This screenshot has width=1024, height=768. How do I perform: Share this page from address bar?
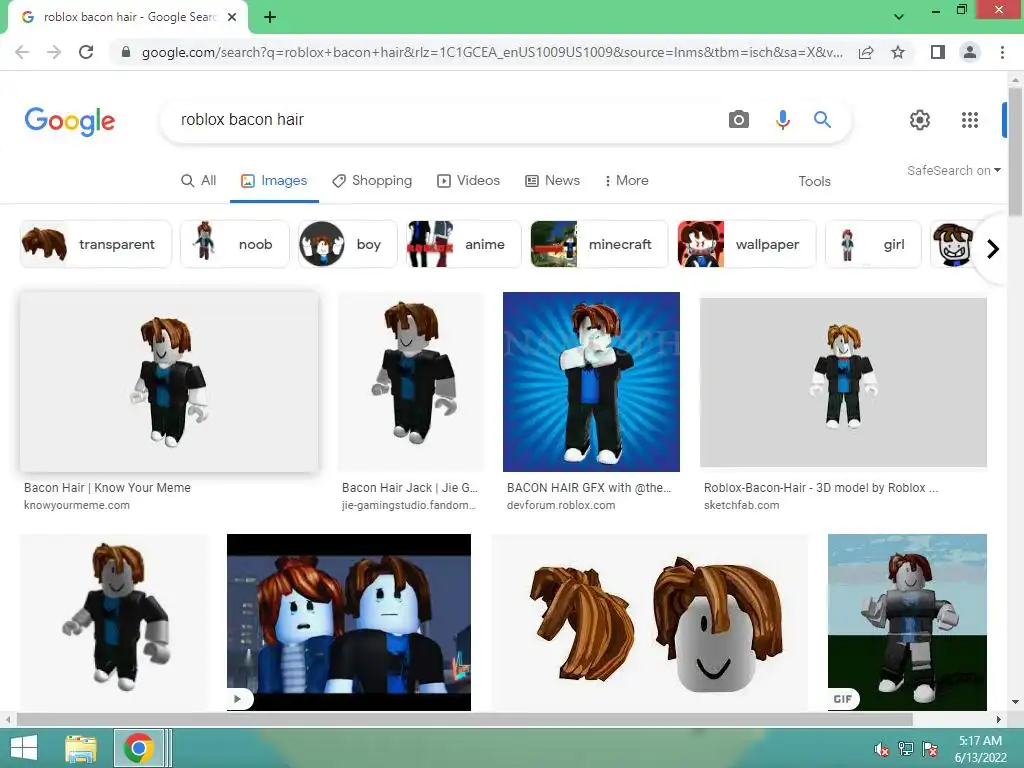(866, 52)
